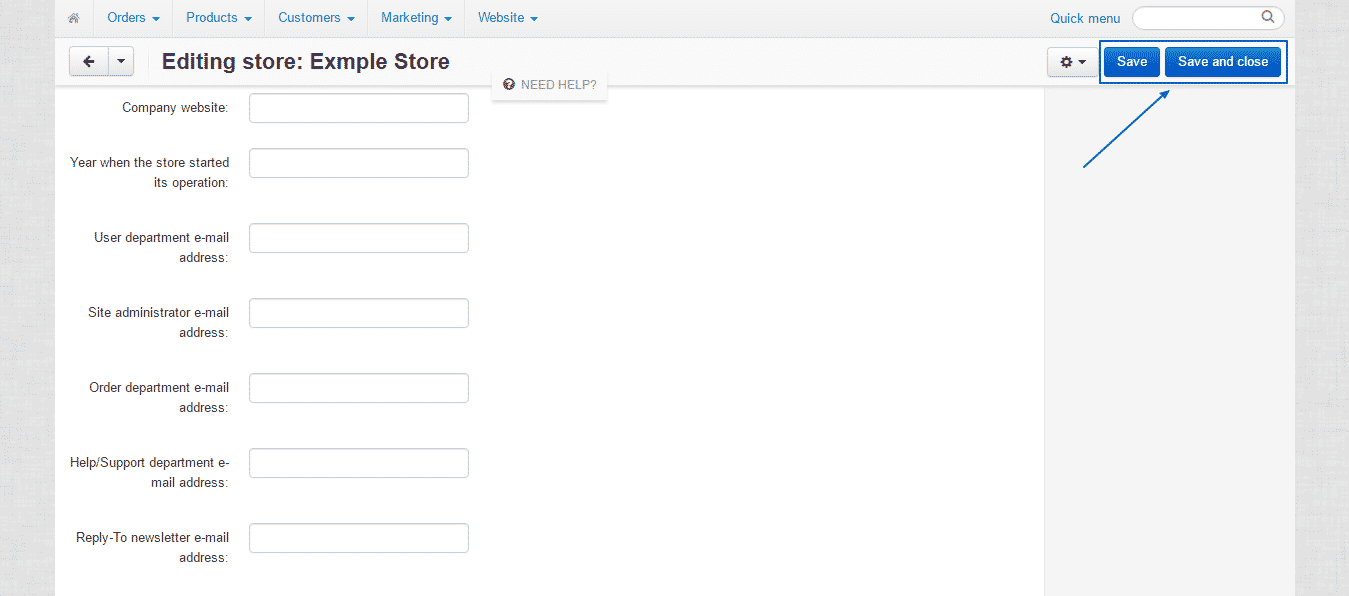Click the Site administrator e-mail field
1349x596 pixels.
(x=359, y=313)
